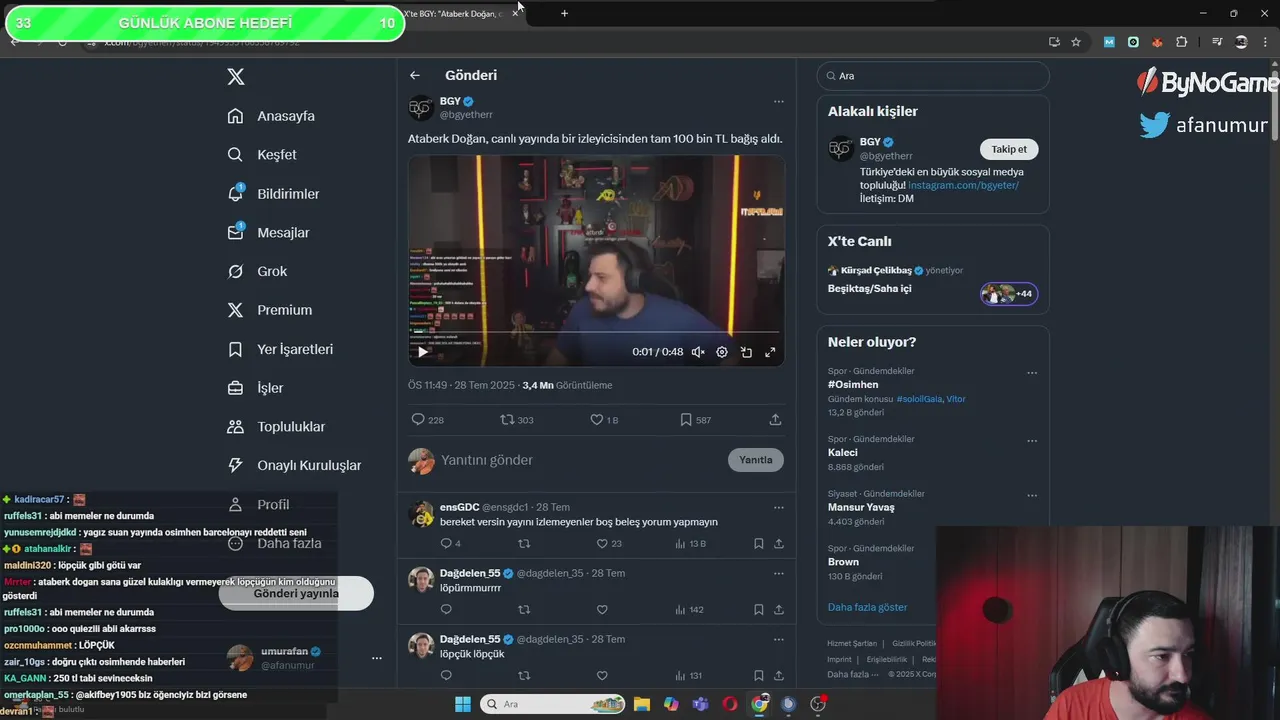Bookmark this page with star icon
The height and width of the screenshot is (720, 1280).
point(1076,42)
